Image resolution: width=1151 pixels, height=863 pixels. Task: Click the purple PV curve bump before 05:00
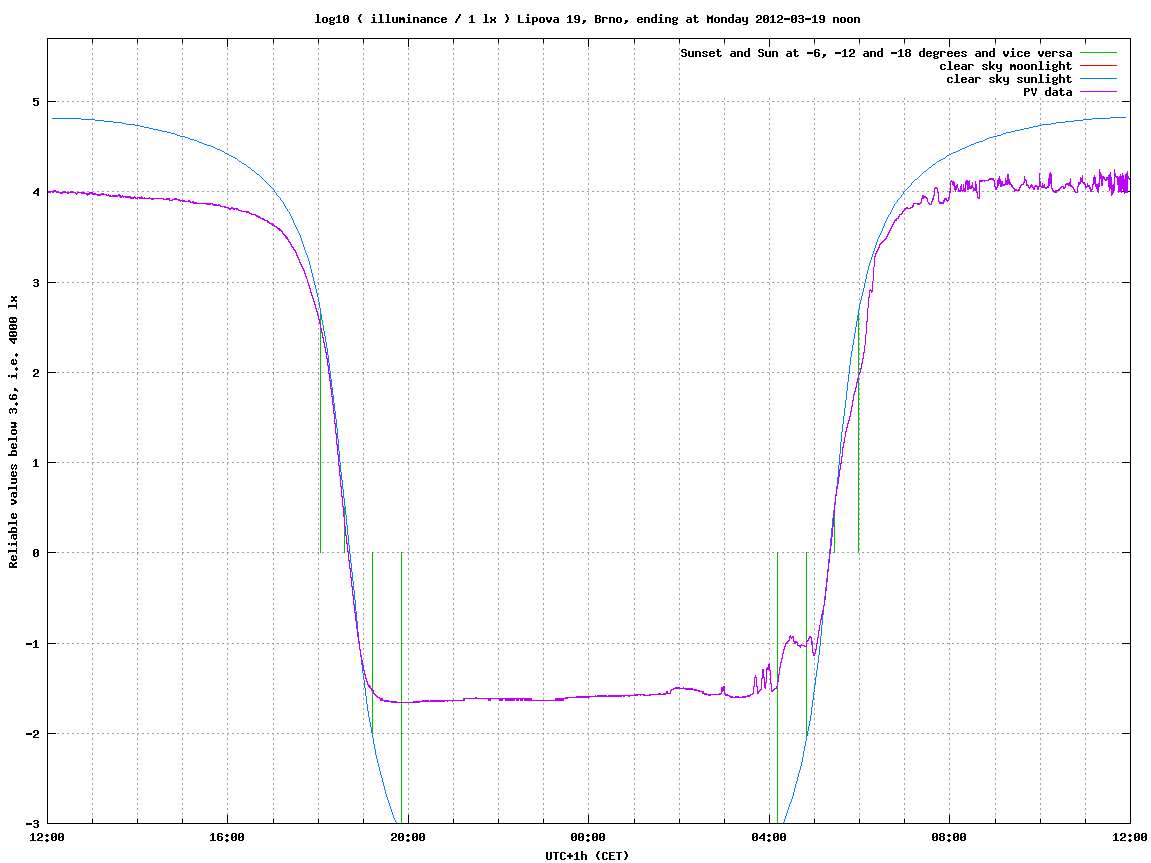(x=796, y=642)
